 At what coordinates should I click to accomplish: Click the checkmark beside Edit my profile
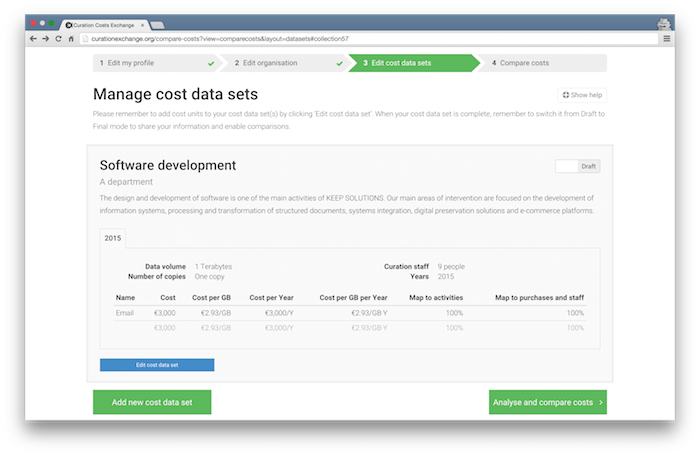(211, 63)
